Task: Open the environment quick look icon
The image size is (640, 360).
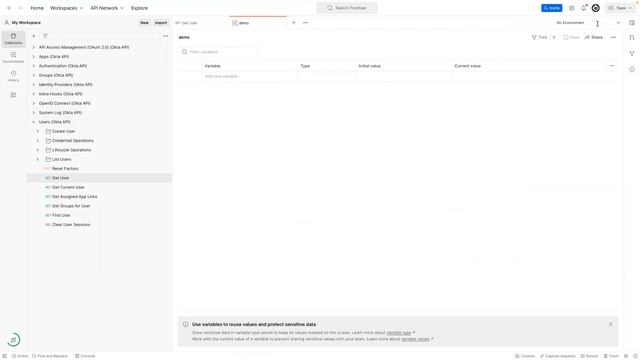Action: coord(632,23)
